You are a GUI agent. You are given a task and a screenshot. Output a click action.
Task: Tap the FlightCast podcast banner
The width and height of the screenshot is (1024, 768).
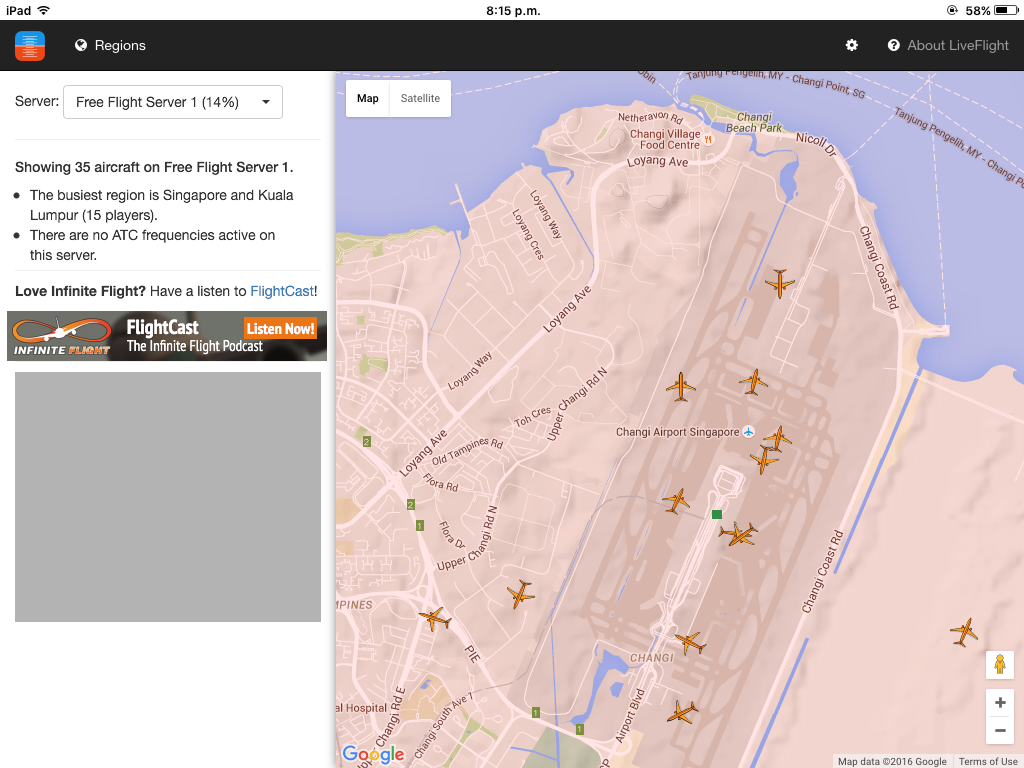167,336
